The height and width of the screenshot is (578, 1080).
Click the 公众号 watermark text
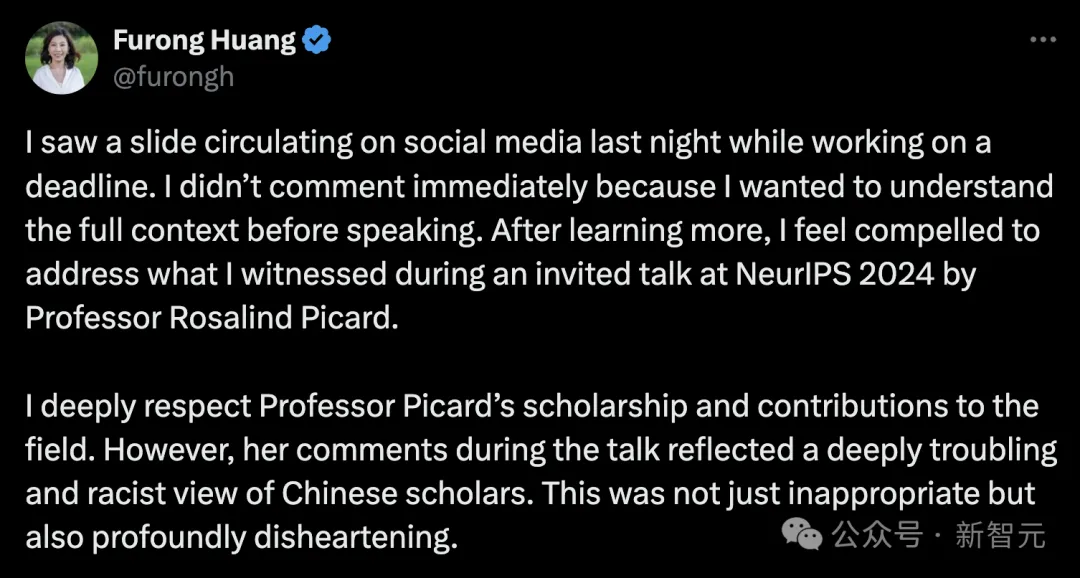point(877,535)
